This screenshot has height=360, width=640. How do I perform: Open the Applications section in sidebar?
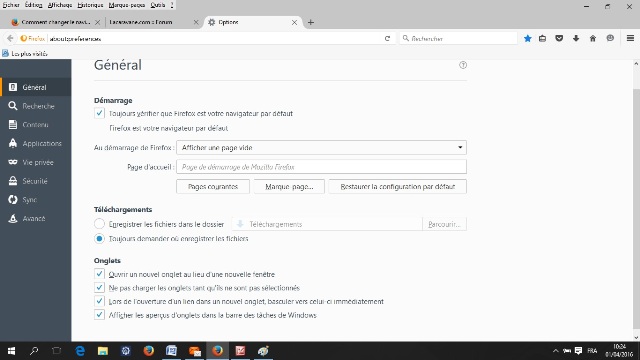point(36,143)
